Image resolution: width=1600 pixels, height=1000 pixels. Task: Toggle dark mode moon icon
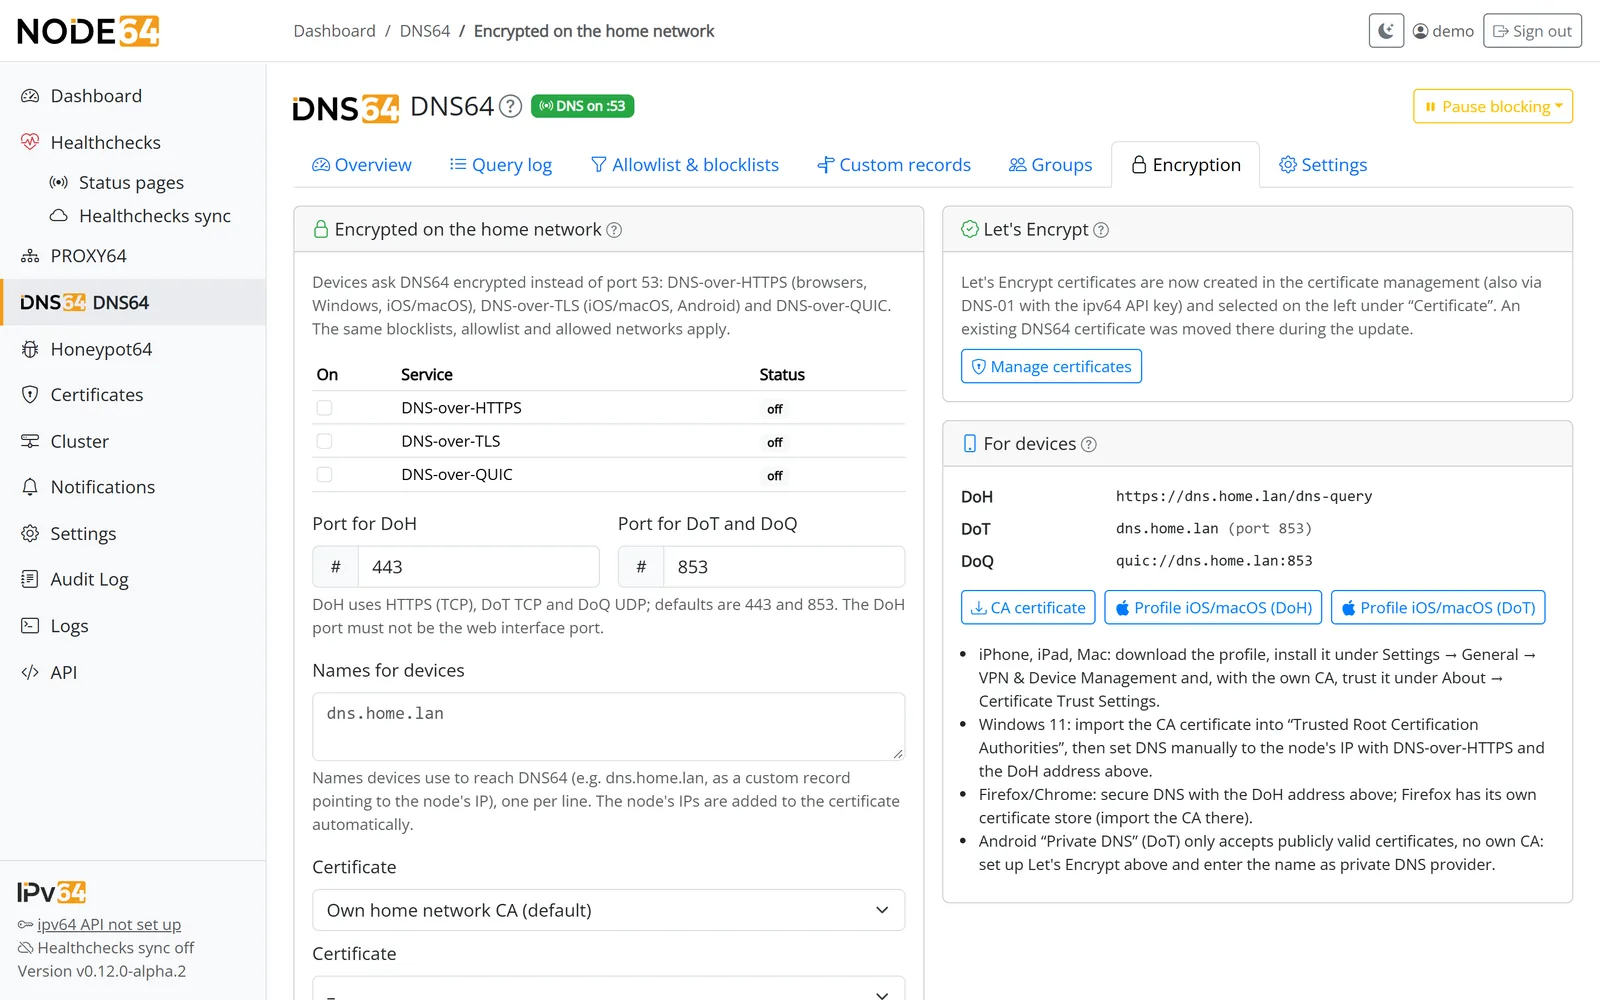(x=1386, y=31)
